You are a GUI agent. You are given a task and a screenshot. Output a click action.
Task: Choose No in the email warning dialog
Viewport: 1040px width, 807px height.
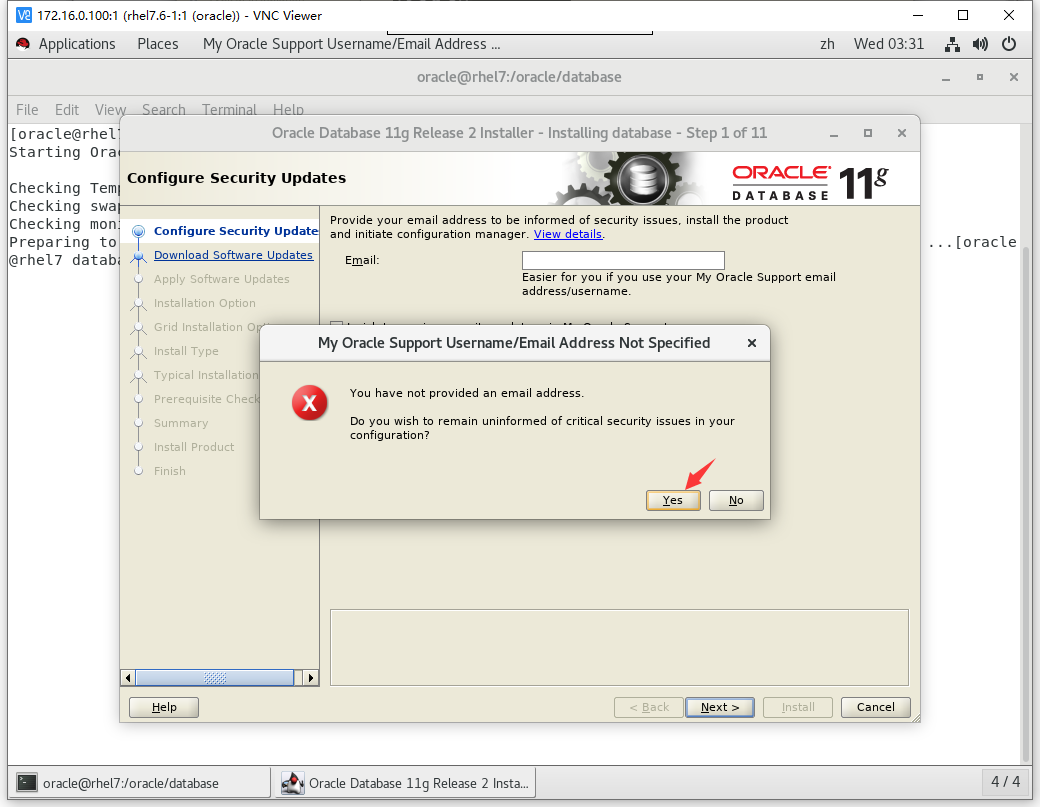pos(736,500)
